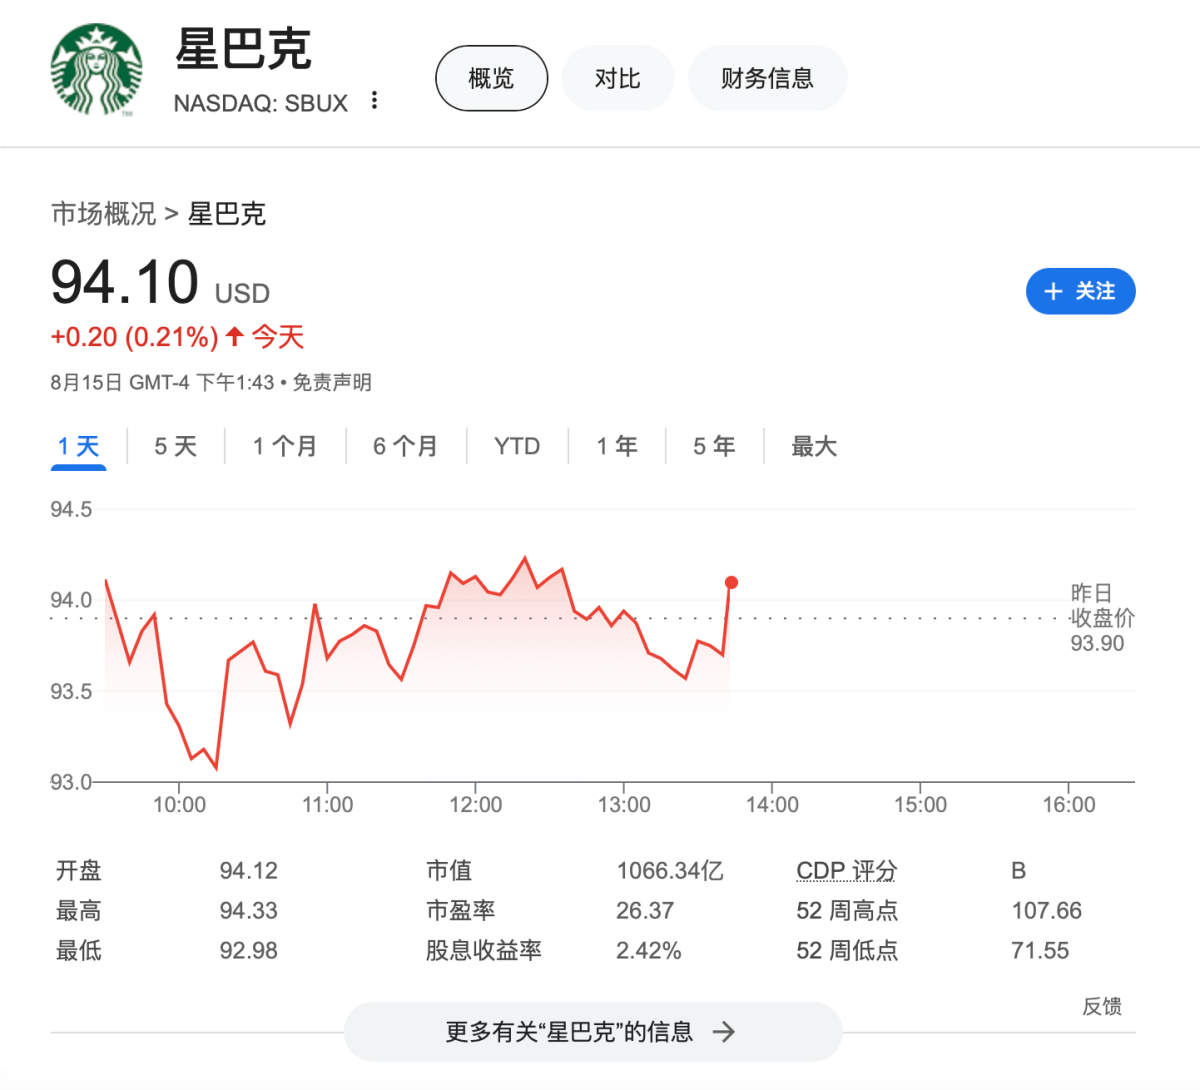Switch to the 对比 tab
Screen dimensions: 1200x1090
click(618, 77)
